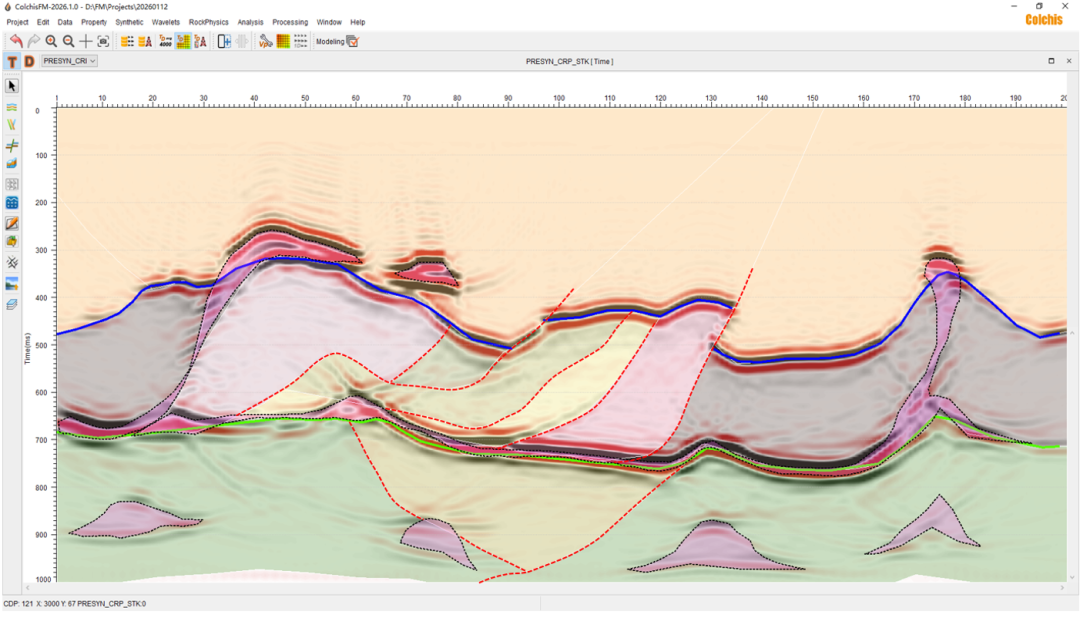
Task: Click the fit-to-window zoom icon
Action: pos(103,41)
